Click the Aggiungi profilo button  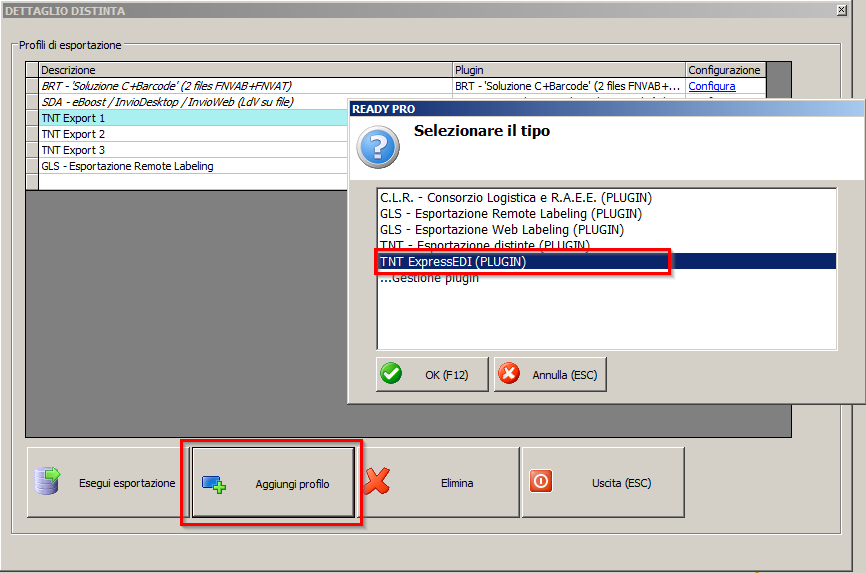[273, 482]
